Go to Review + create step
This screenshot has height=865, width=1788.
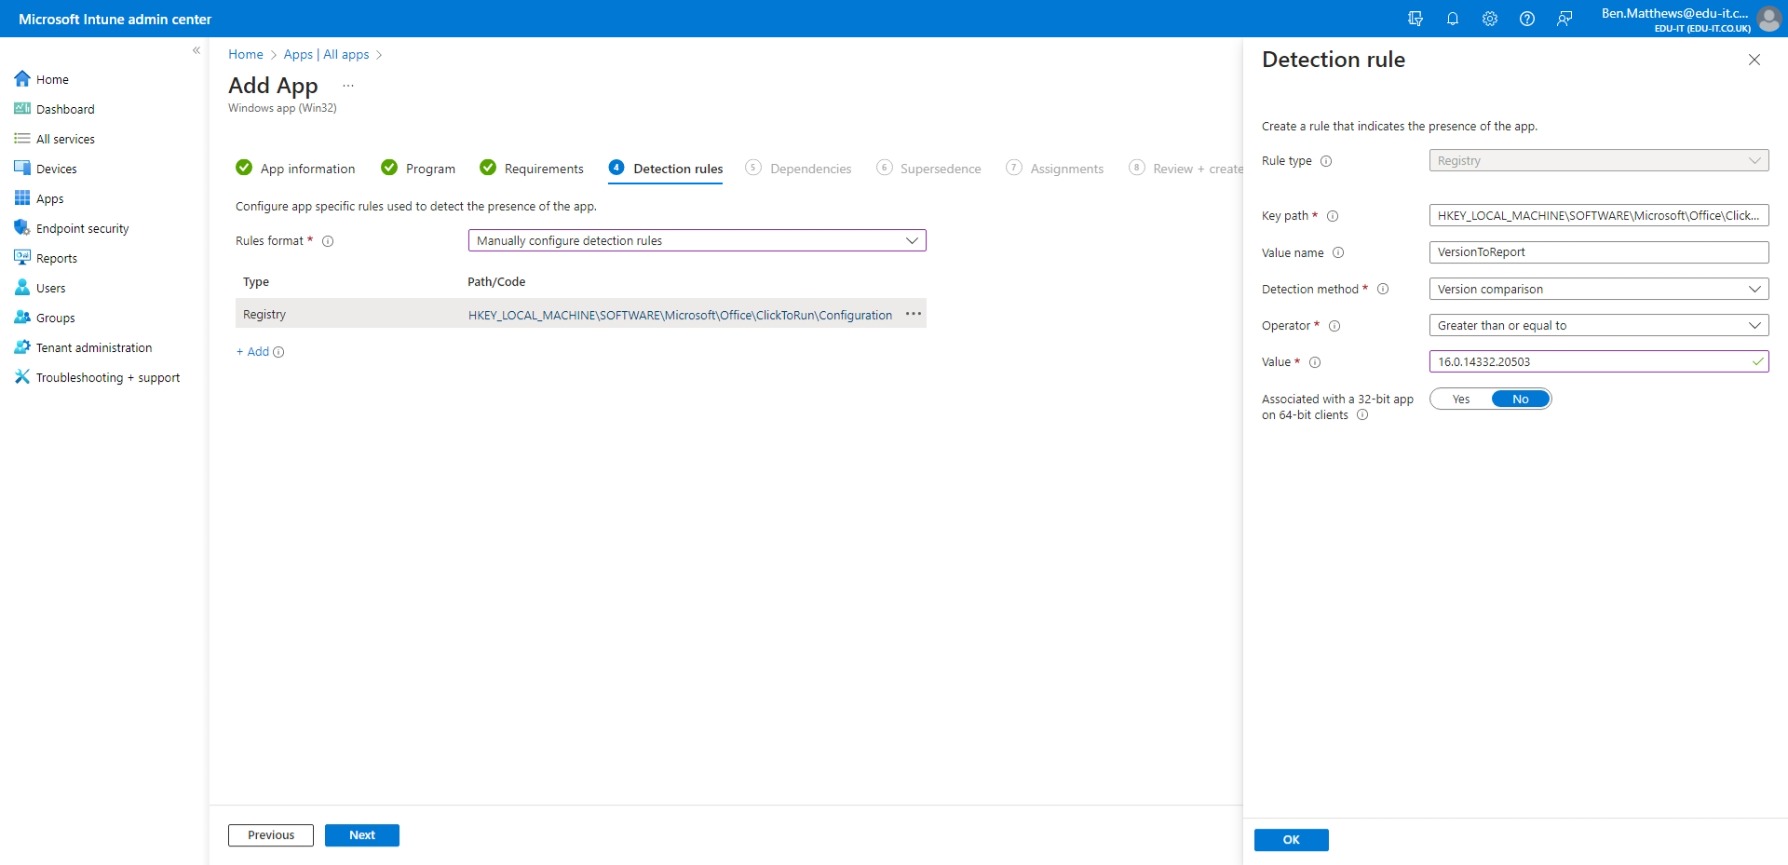coord(1186,168)
